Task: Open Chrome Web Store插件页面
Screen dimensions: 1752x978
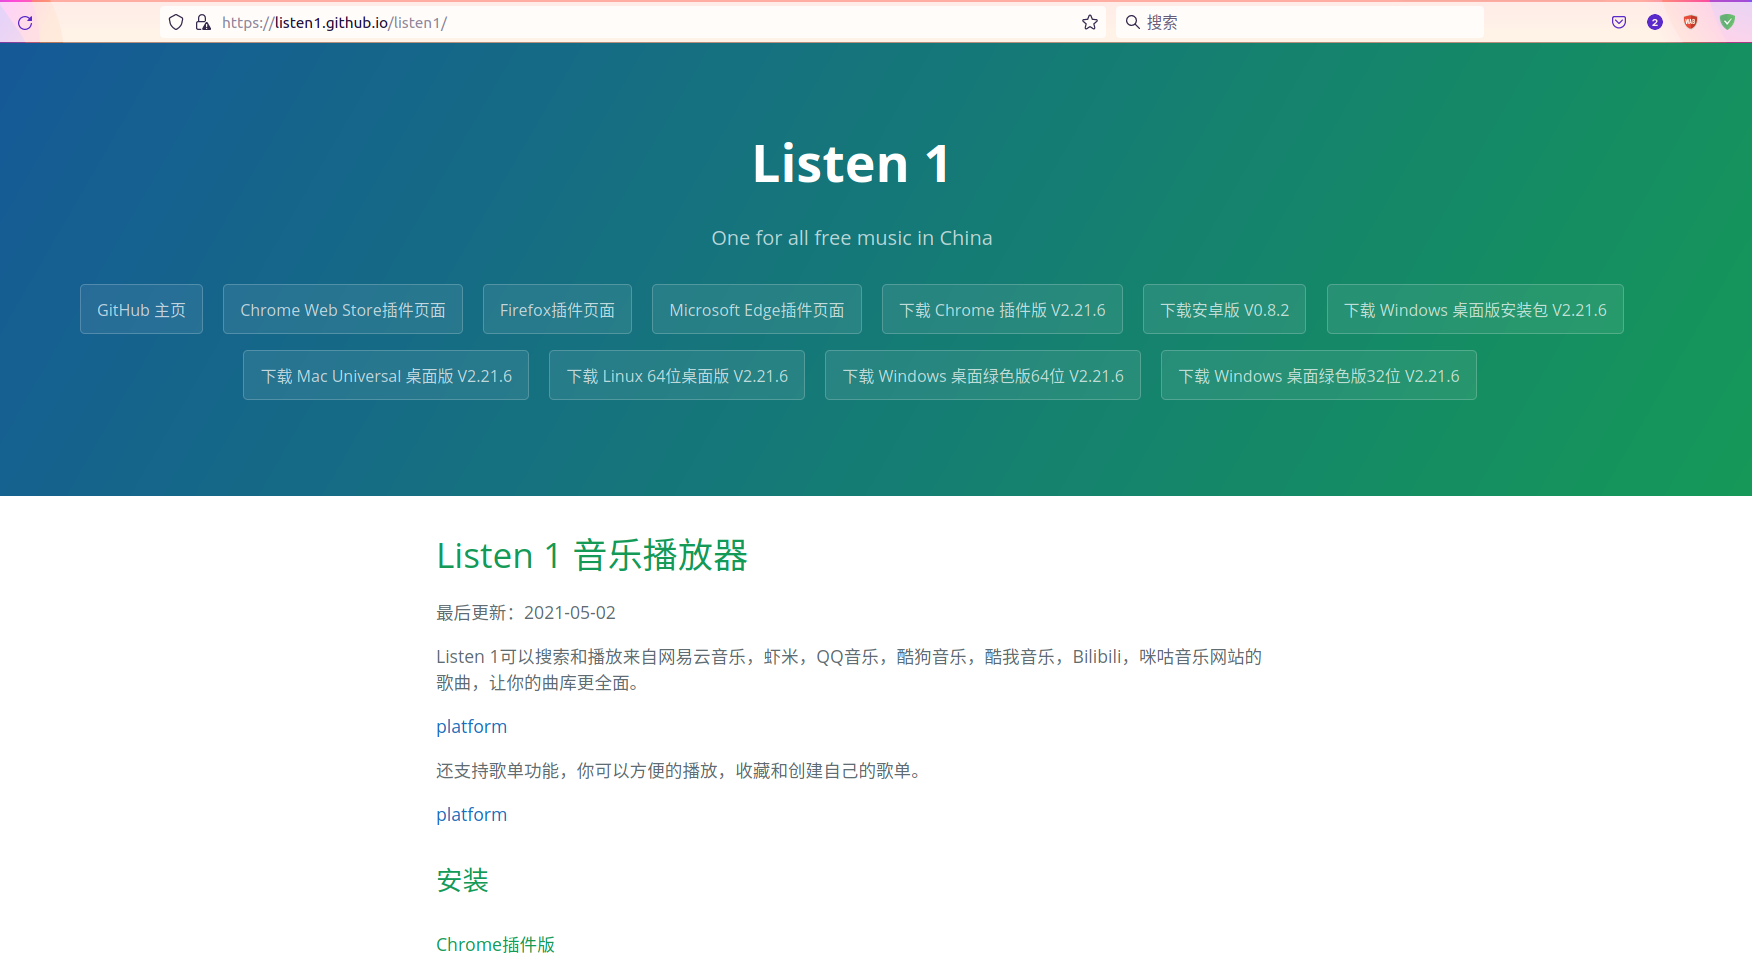Action: [x=343, y=310]
